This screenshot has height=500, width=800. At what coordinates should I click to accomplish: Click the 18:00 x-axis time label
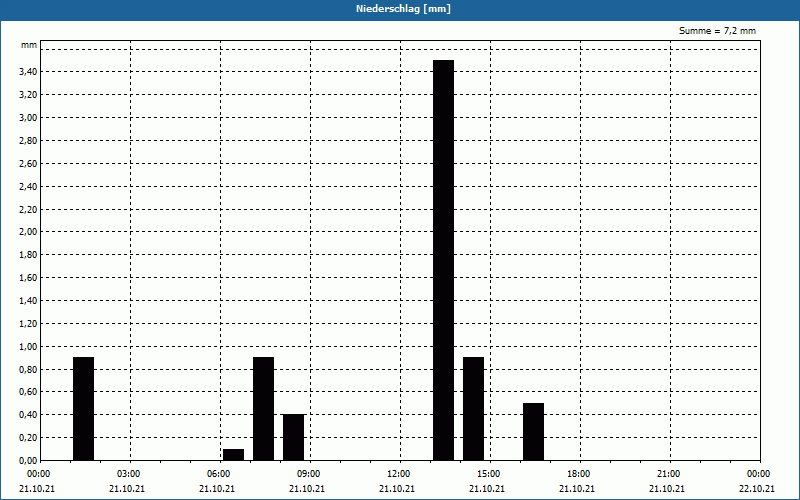(579, 474)
